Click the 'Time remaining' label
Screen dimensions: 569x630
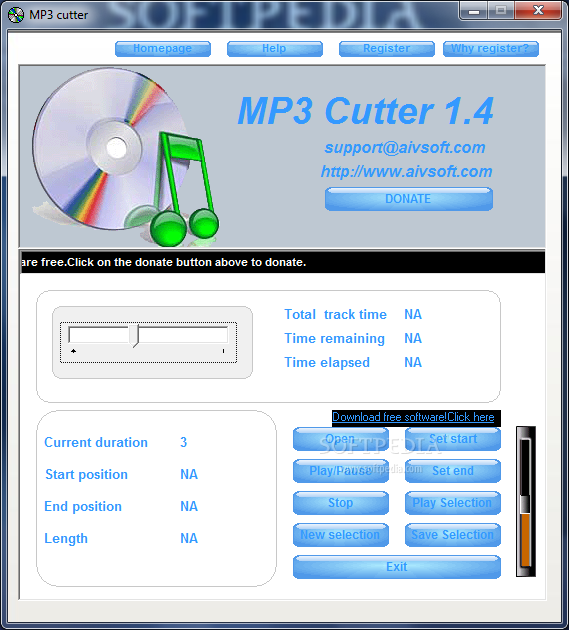point(335,339)
